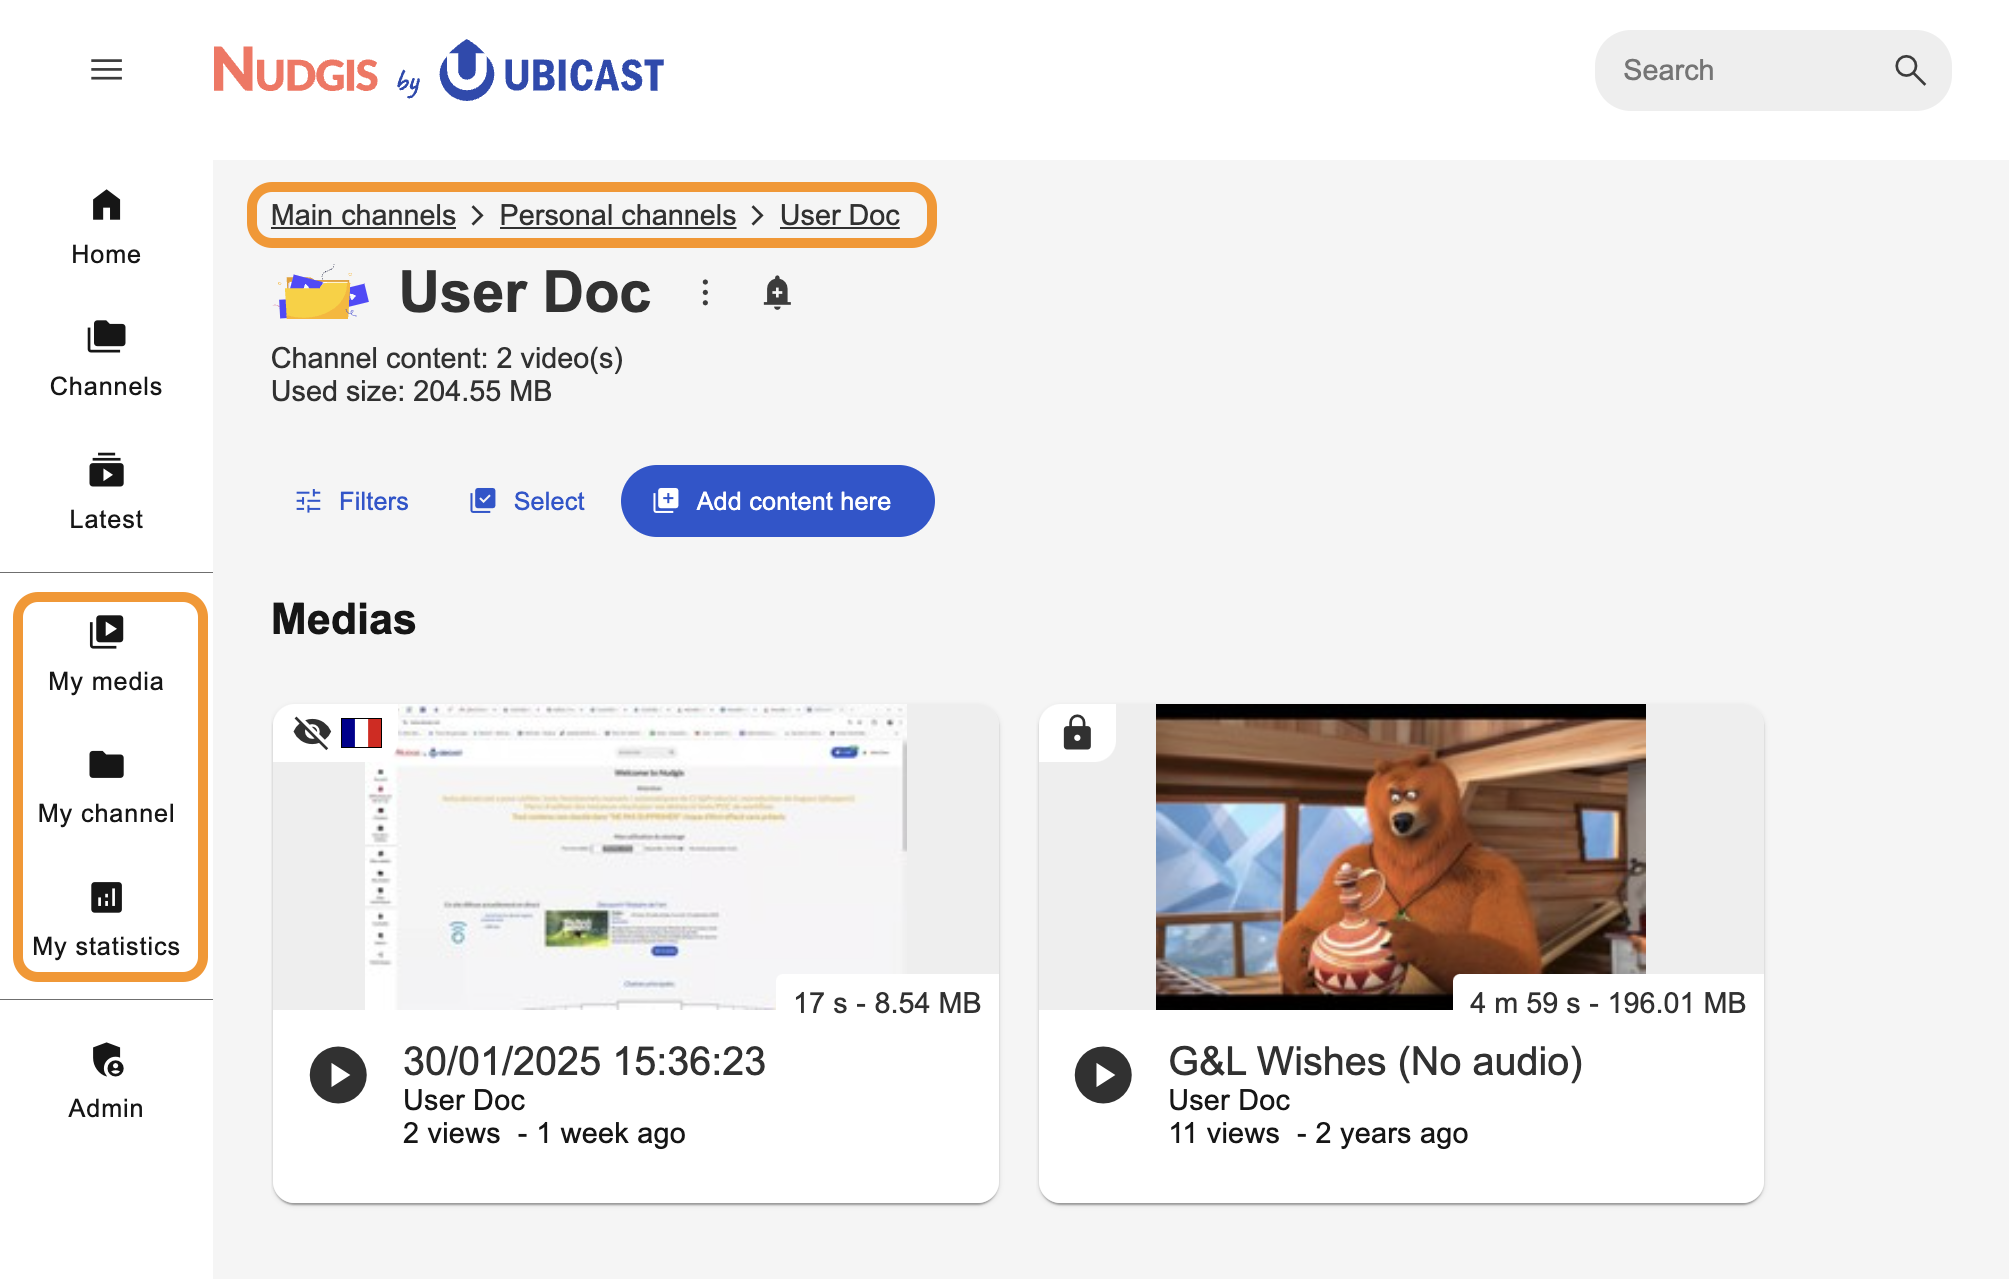This screenshot has height=1279, width=2009.
Task: Click the Nudgis by UbiCast logo
Action: pyautogui.click(x=439, y=70)
